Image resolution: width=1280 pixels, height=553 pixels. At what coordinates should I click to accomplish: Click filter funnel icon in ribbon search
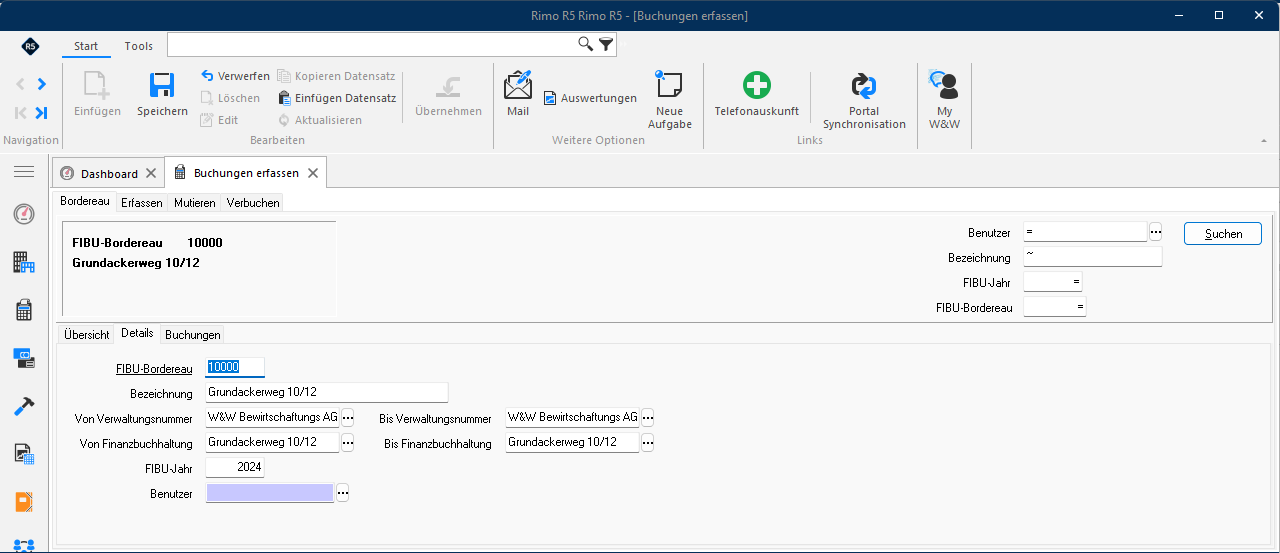[x=606, y=44]
